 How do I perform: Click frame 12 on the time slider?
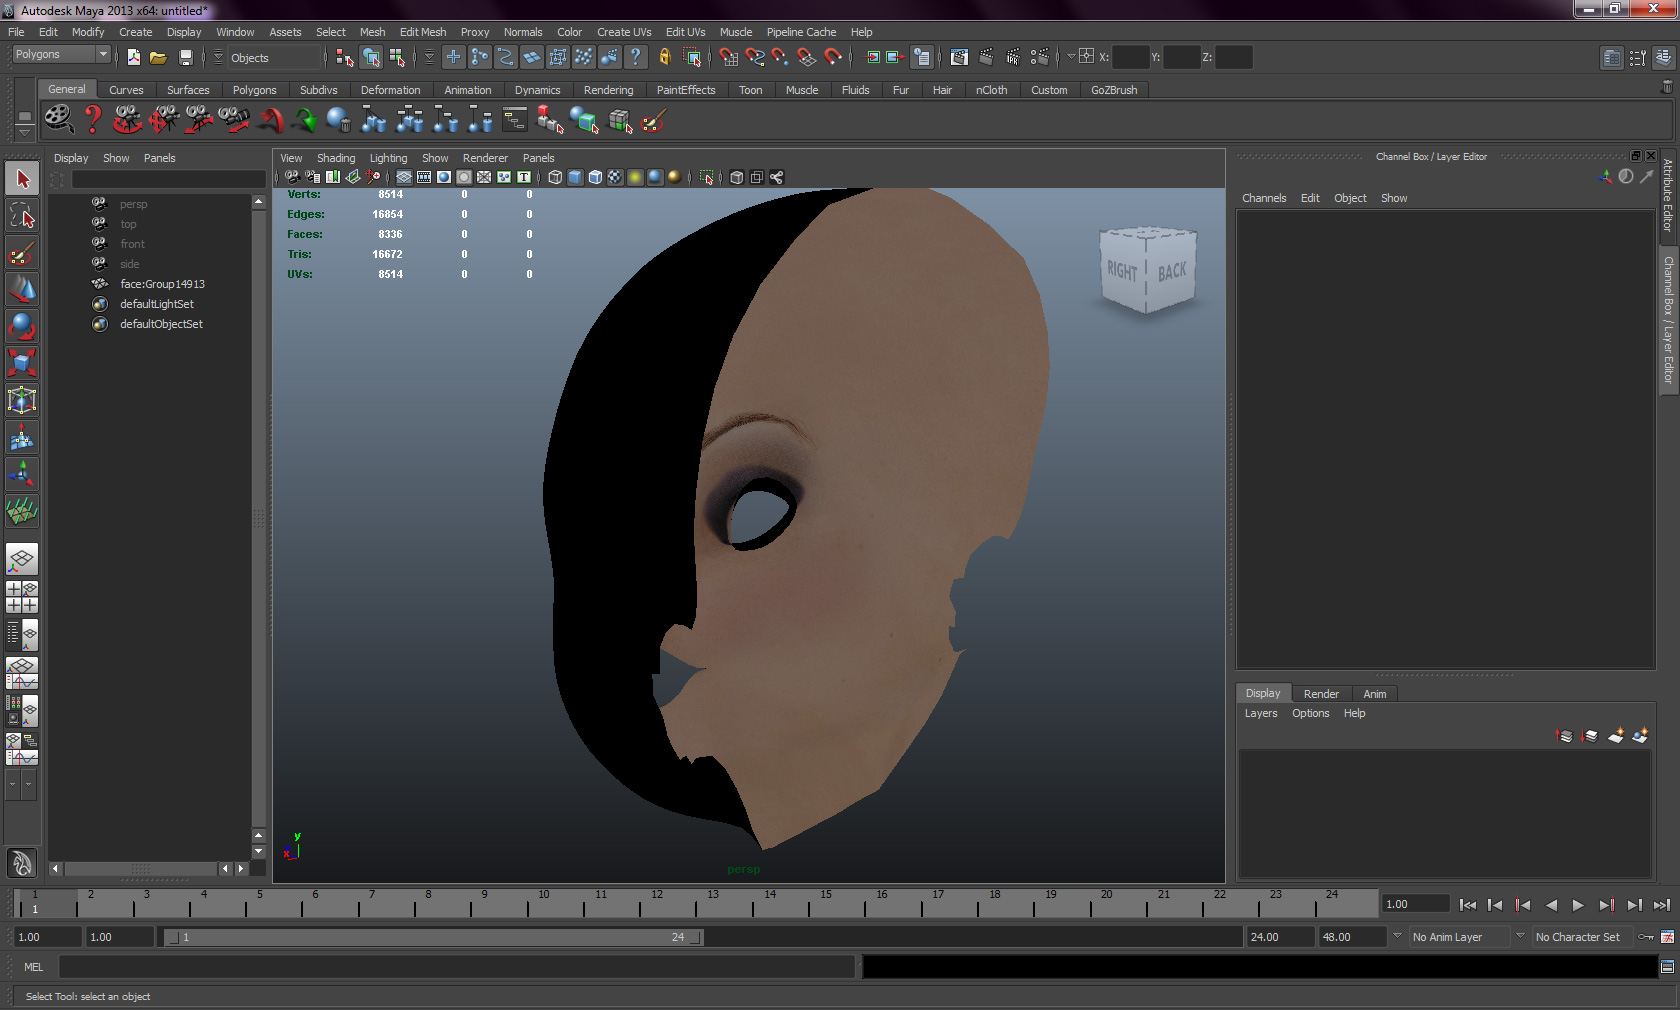(x=657, y=903)
